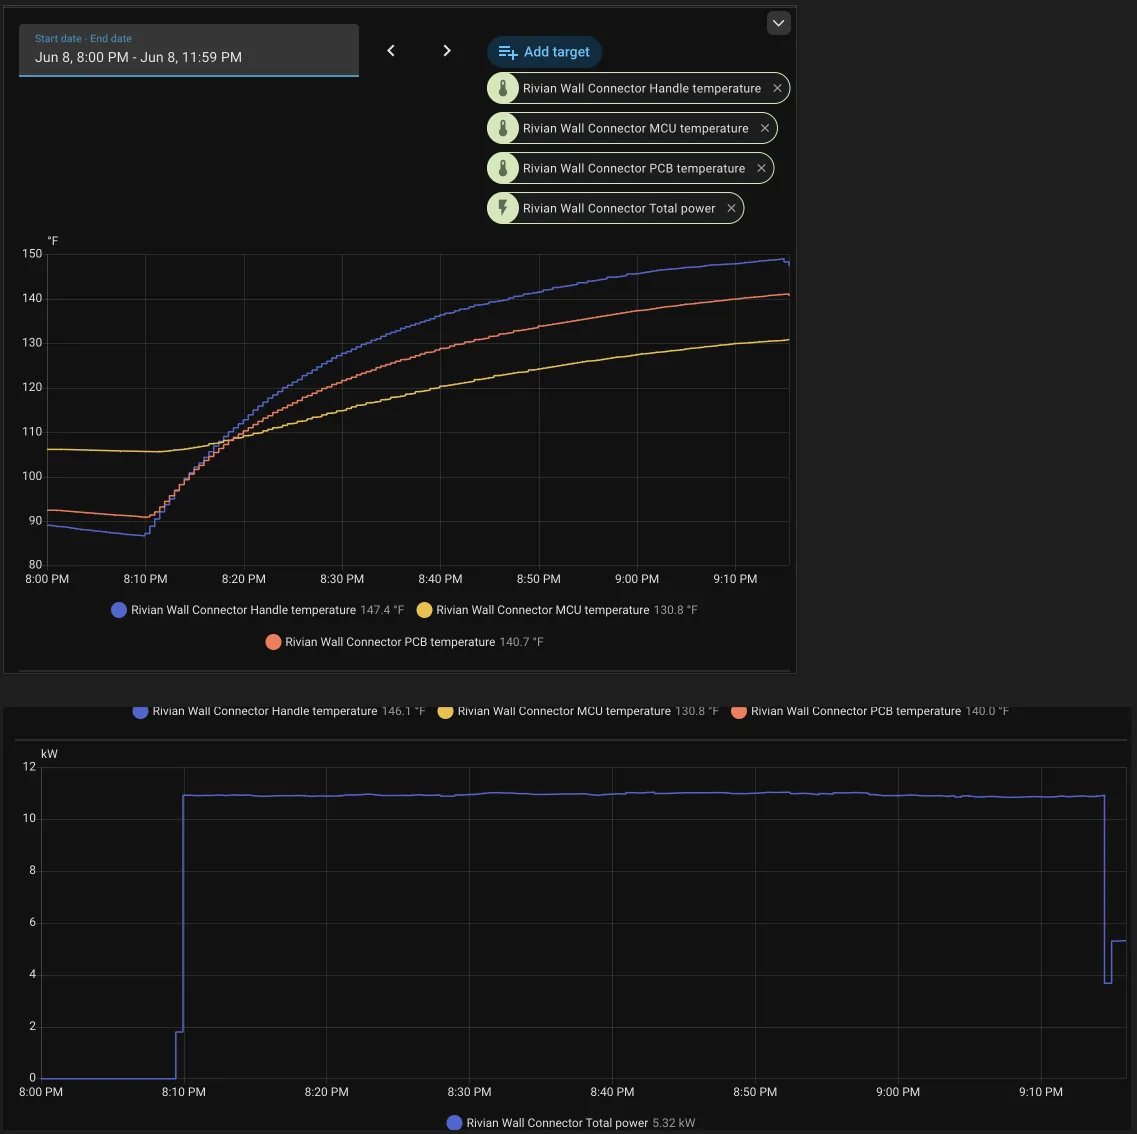The width and height of the screenshot is (1137, 1134).
Task: Go to previous time range arrow
Action: (x=391, y=51)
